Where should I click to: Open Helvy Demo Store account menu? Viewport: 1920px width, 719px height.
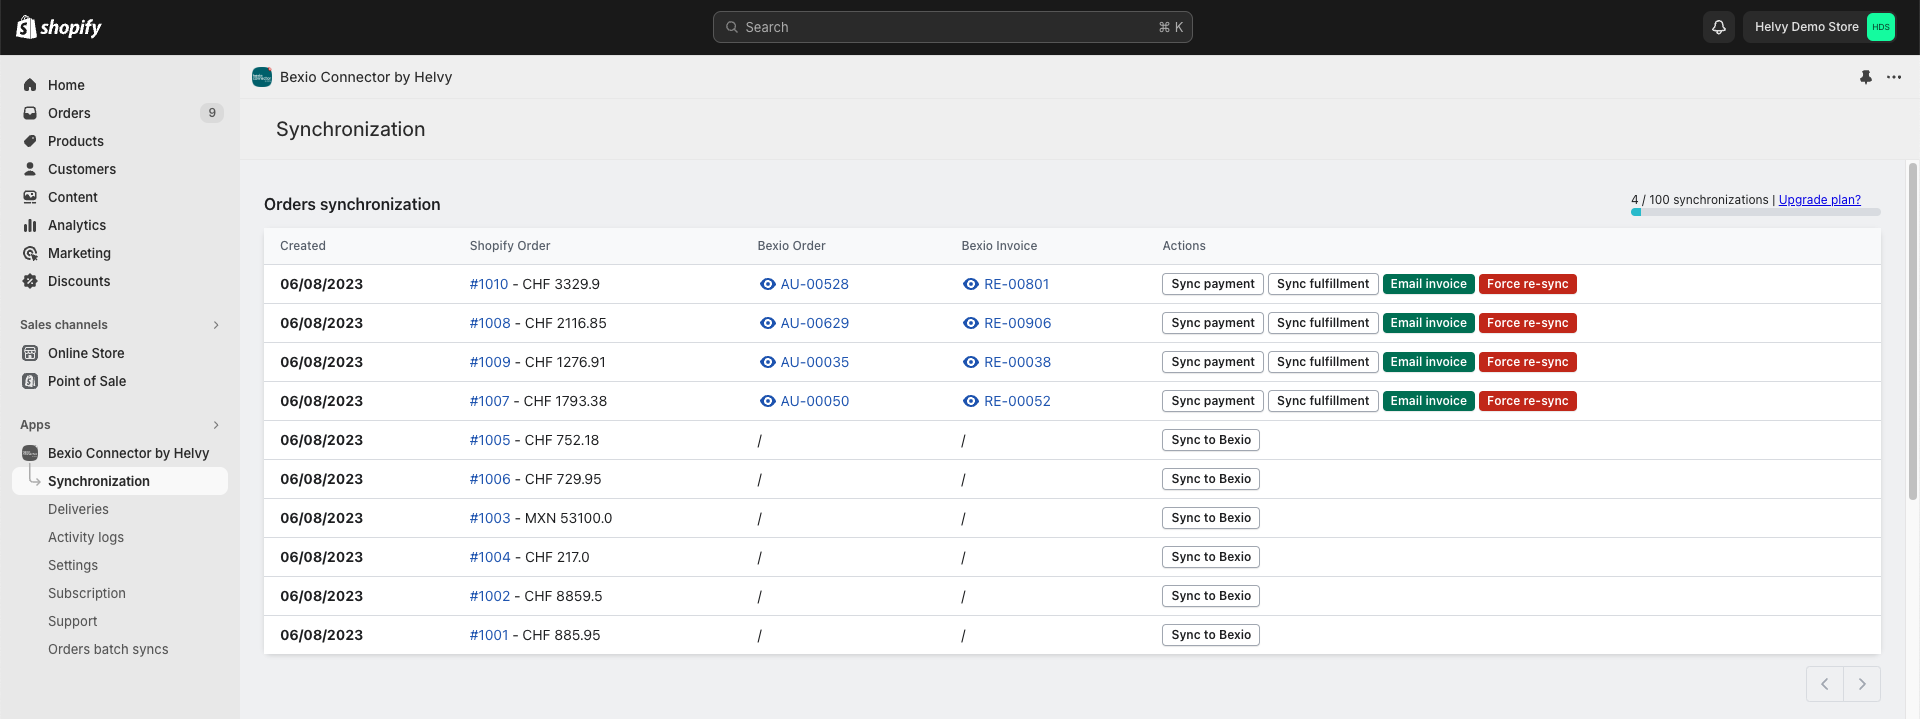tap(1822, 27)
